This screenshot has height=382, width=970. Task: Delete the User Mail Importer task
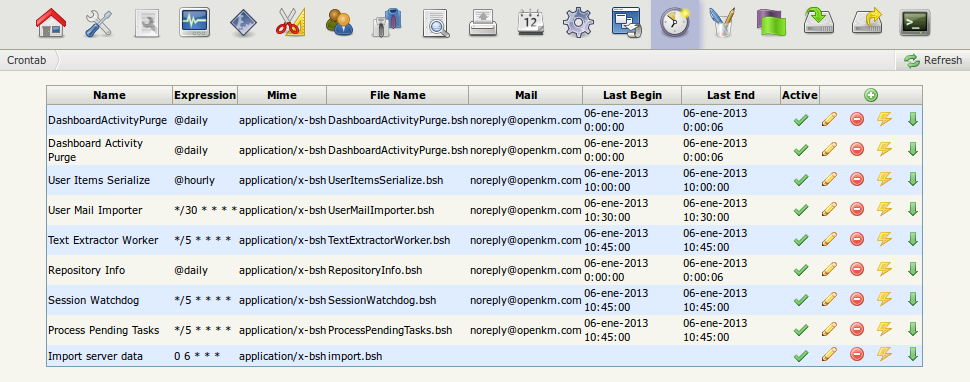(857, 209)
